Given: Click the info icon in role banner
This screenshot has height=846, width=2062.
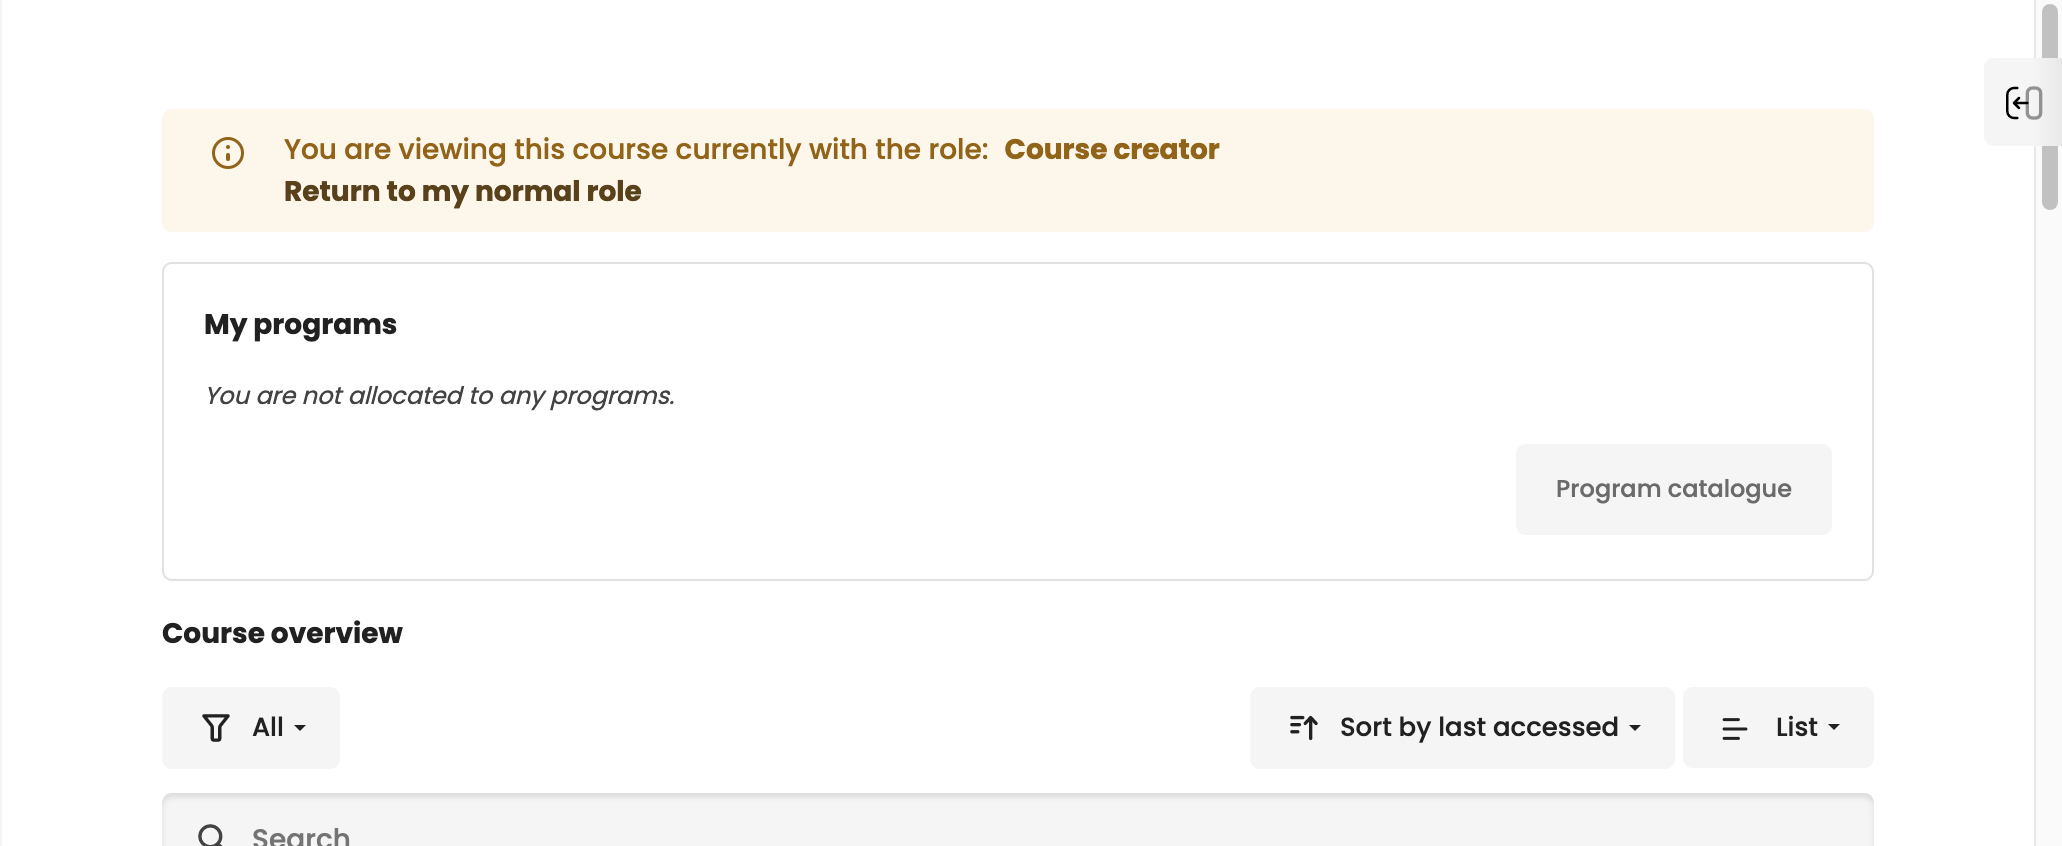Looking at the screenshot, I should pyautogui.click(x=228, y=153).
